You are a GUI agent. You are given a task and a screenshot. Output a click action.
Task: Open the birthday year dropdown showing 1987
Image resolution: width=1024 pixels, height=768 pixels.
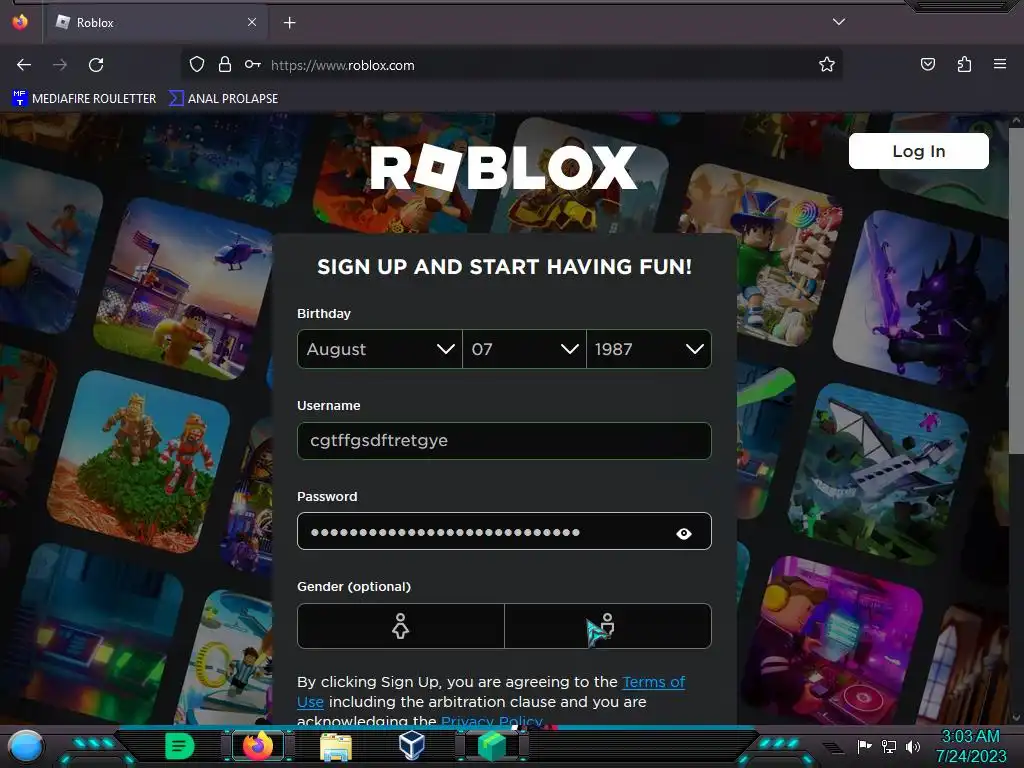[x=649, y=349]
